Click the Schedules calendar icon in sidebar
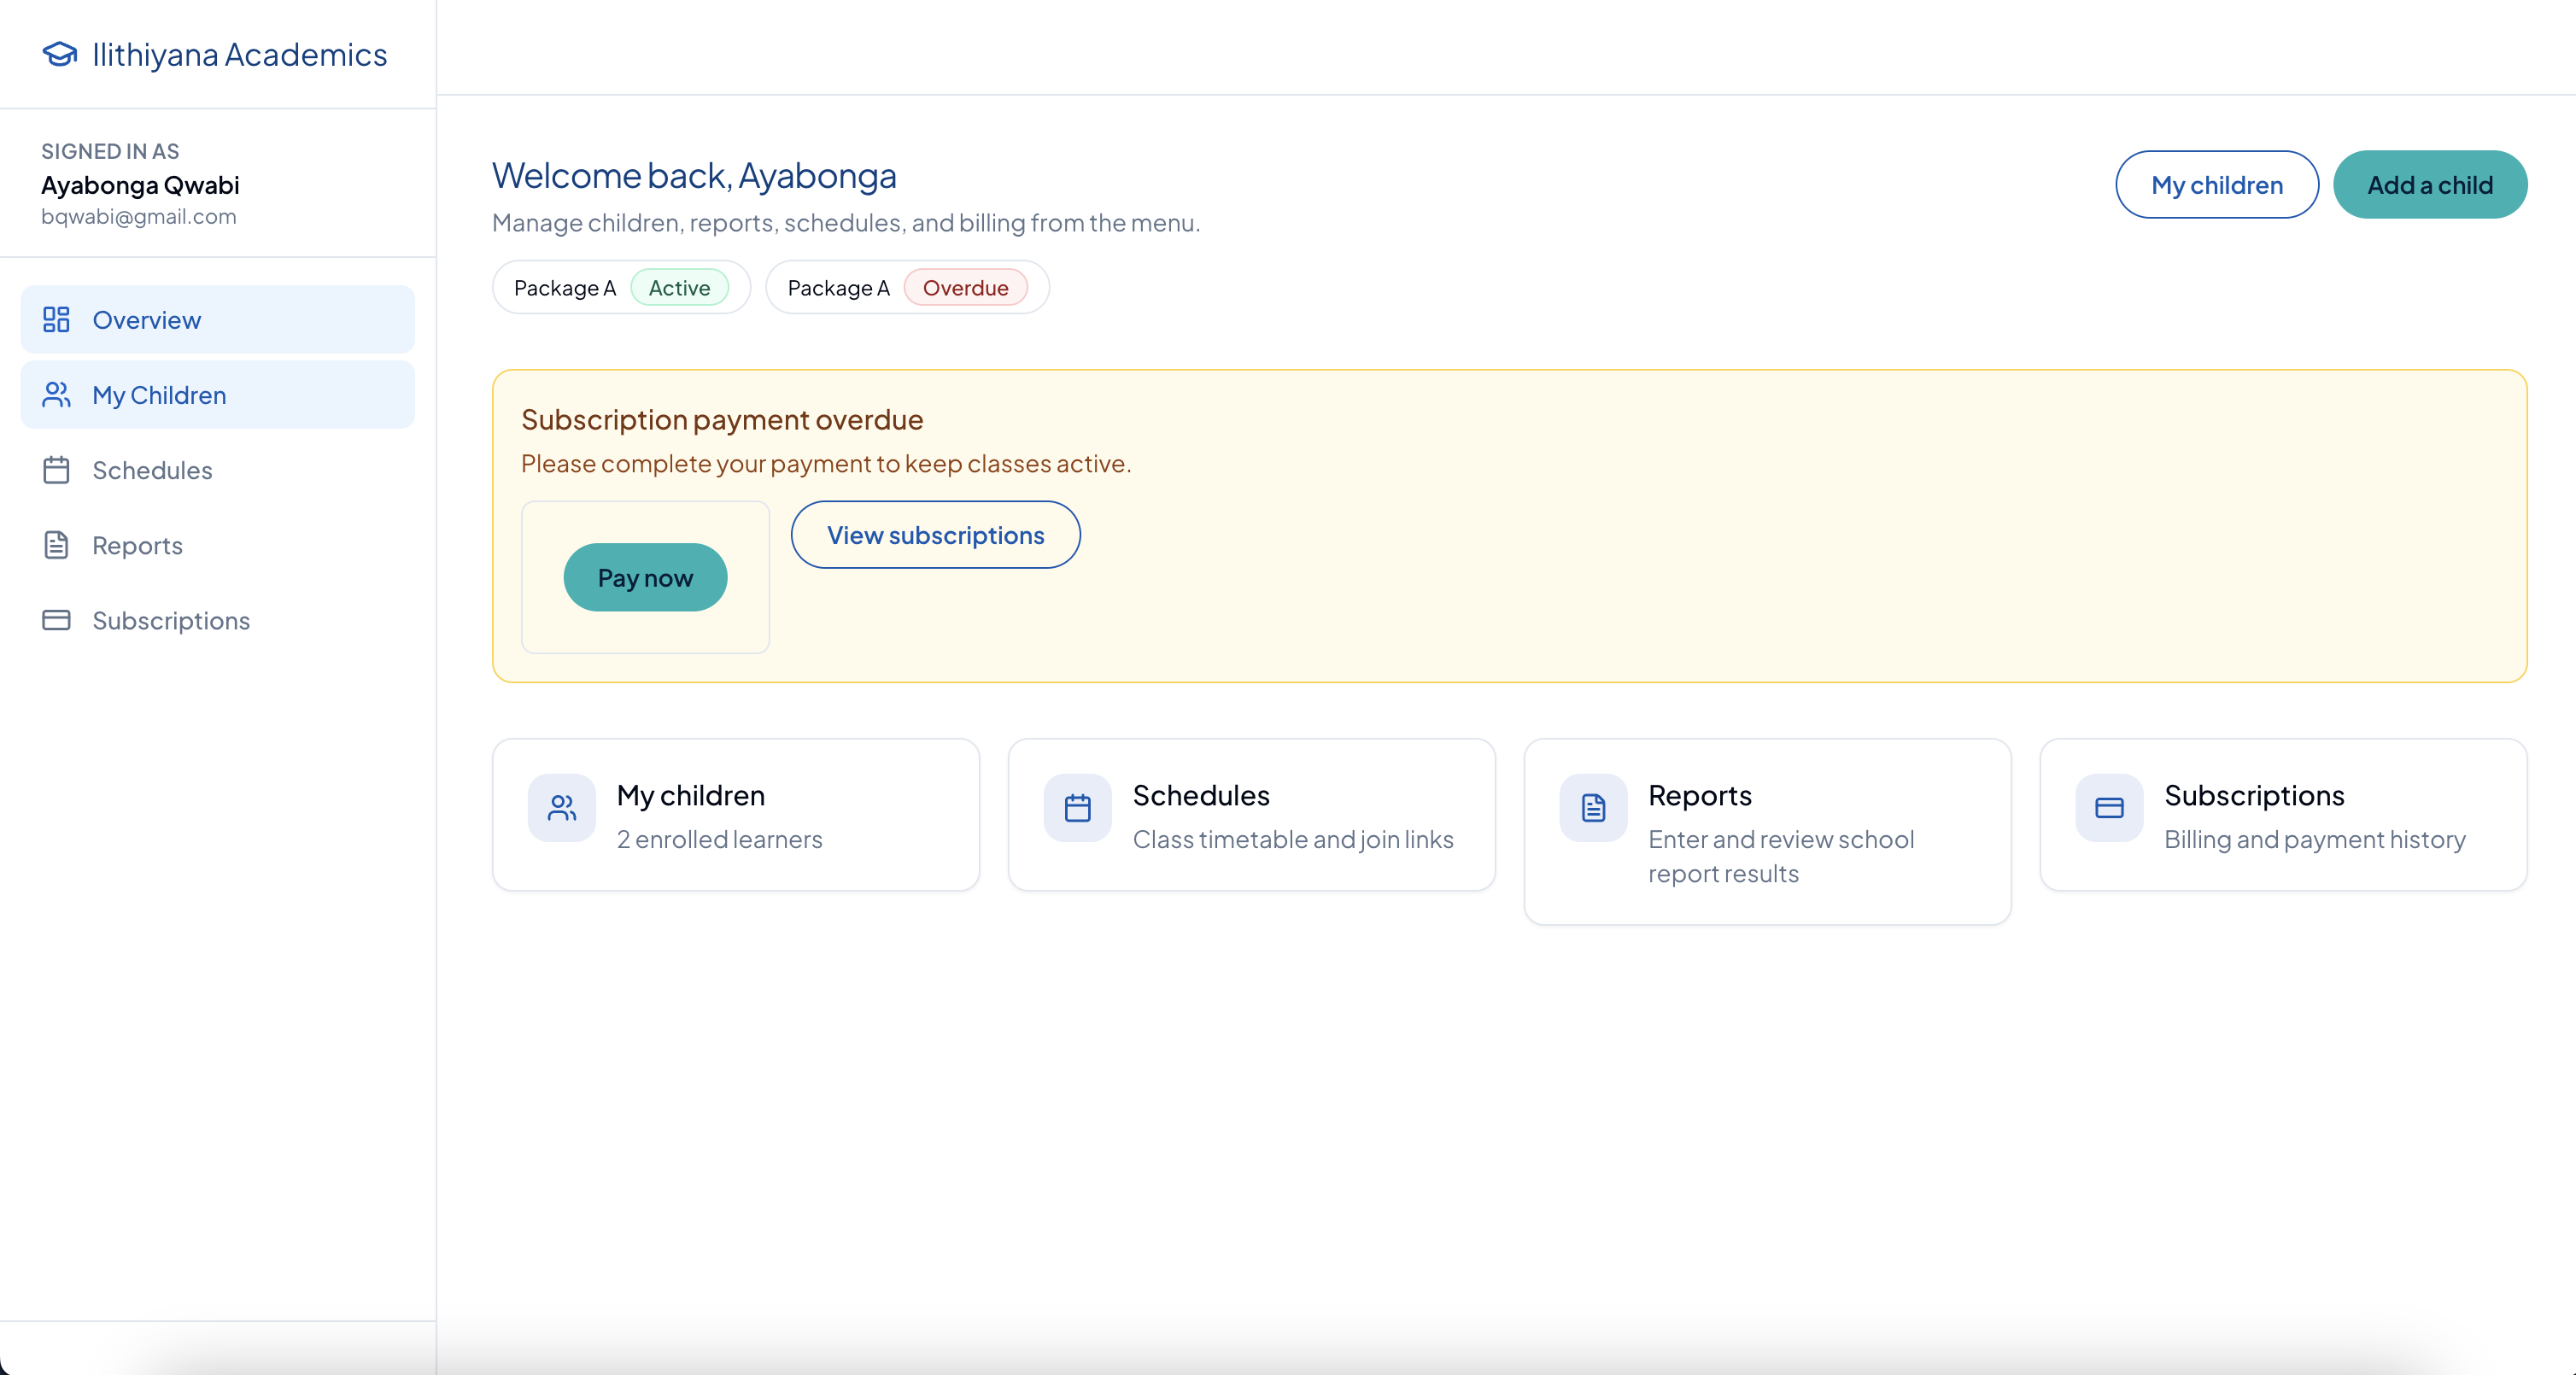The height and width of the screenshot is (1375, 2576). [x=56, y=470]
